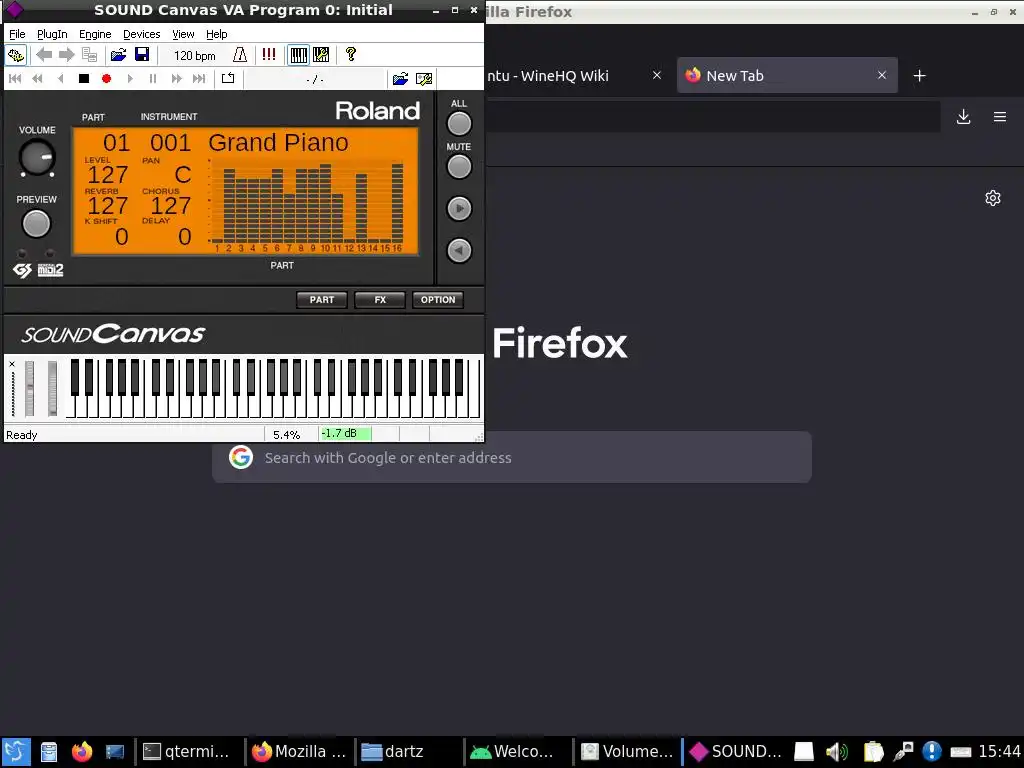Click the skip-to-end transport button
The height and width of the screenshot is (768, 1024).
[x=199, y=78]
